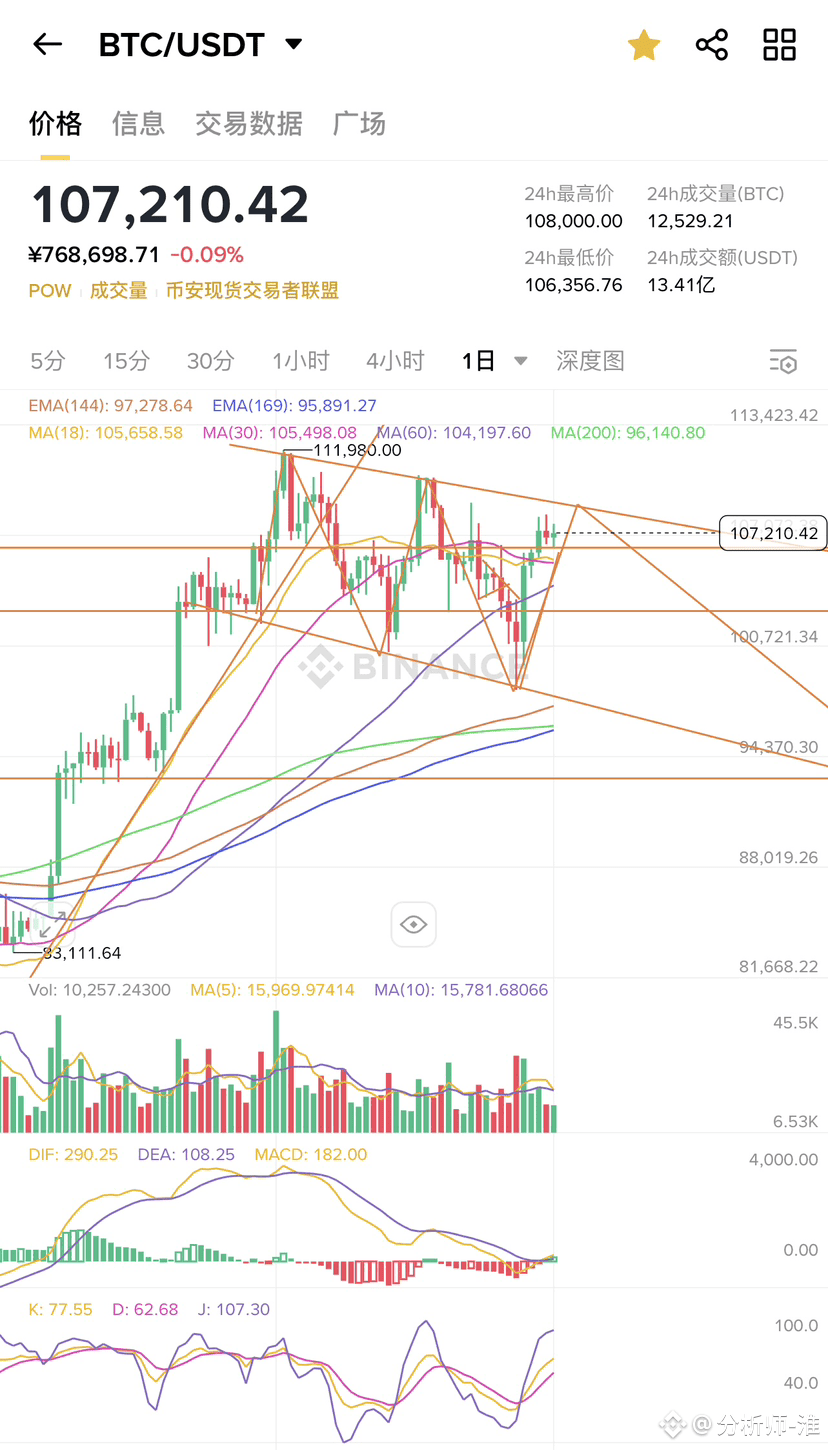Tap the EMA(169) indicator value
This screenshot has width=828, height=1450.
(x=294, y=405)
